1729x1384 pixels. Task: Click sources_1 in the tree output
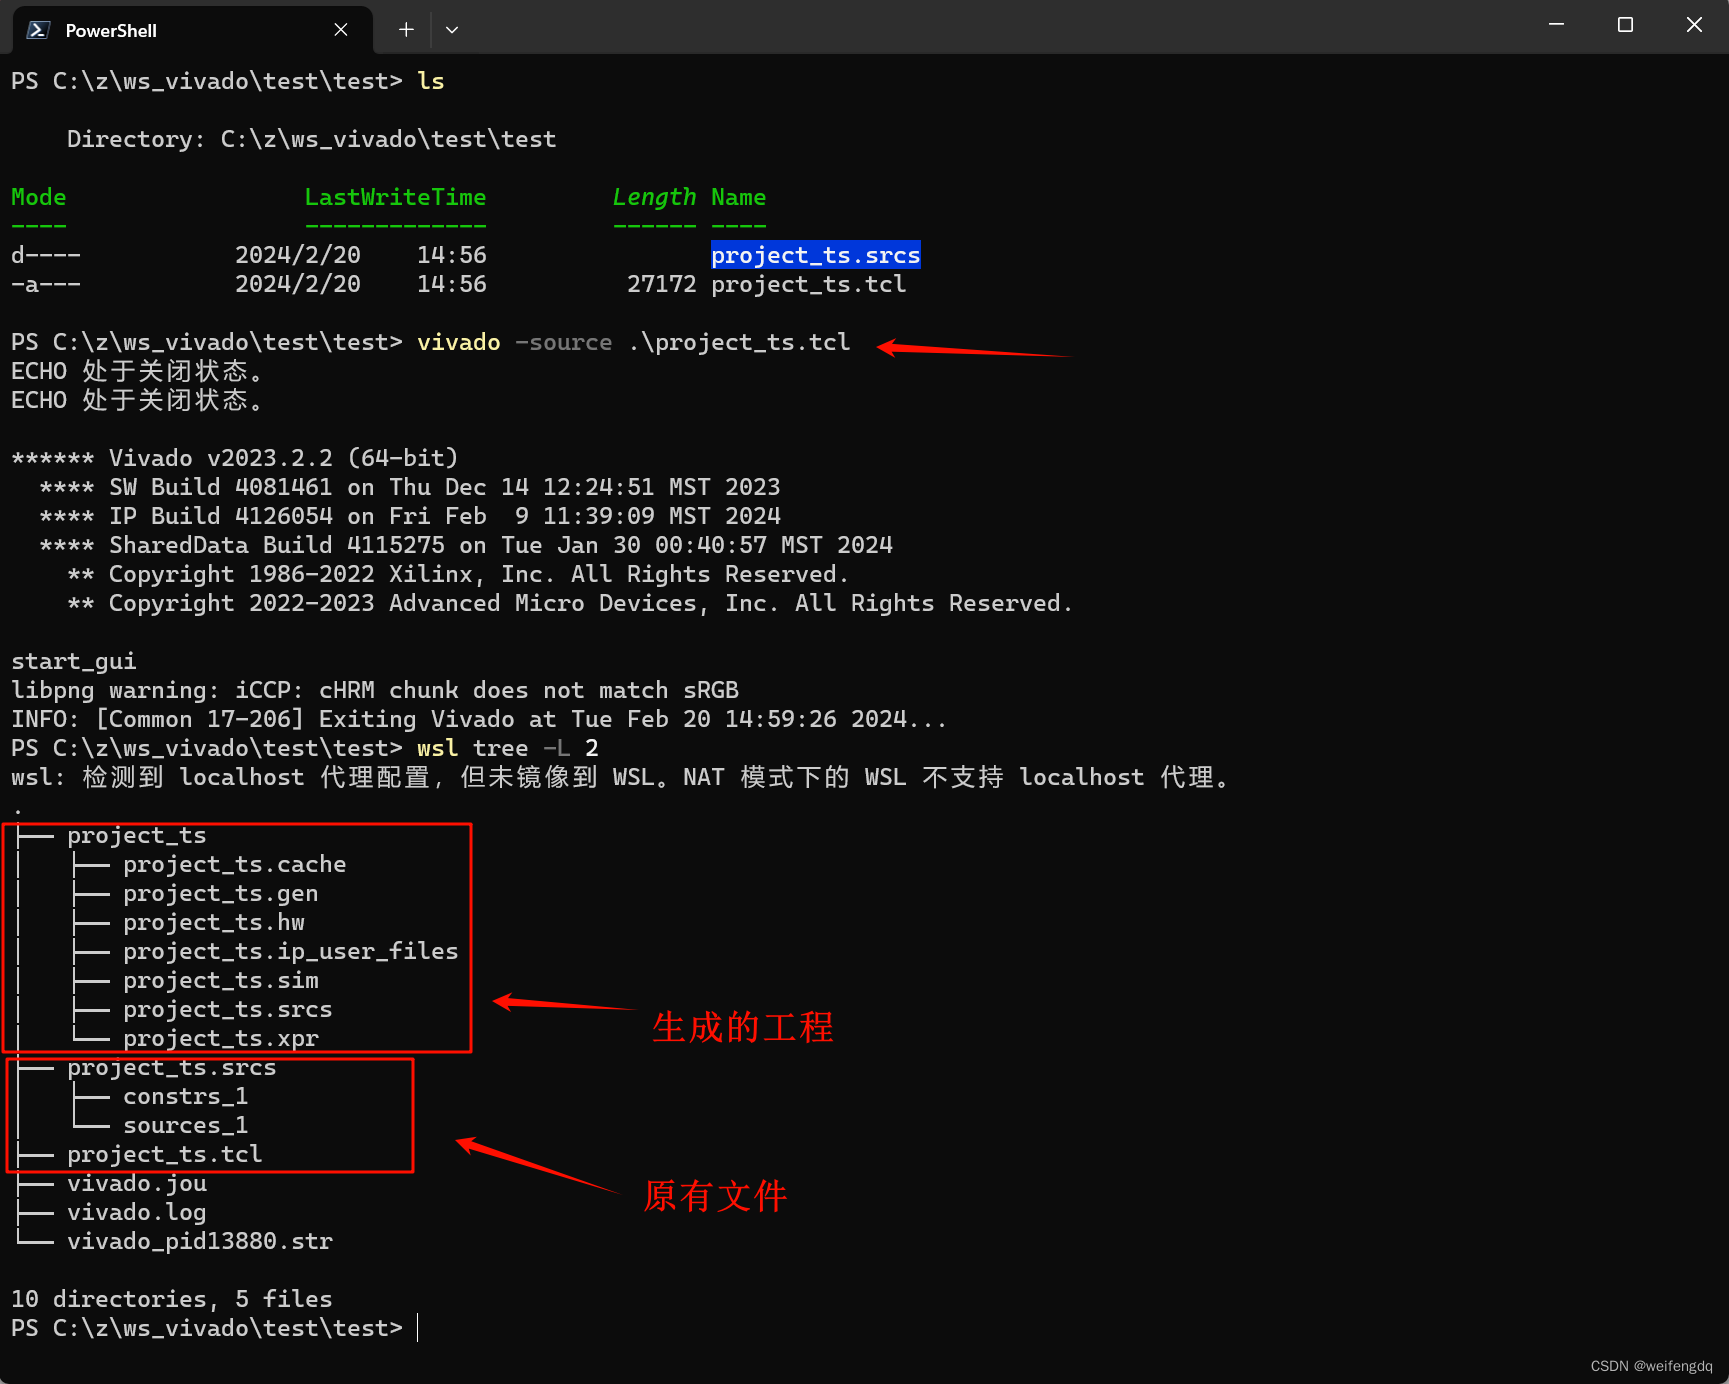186,1125
